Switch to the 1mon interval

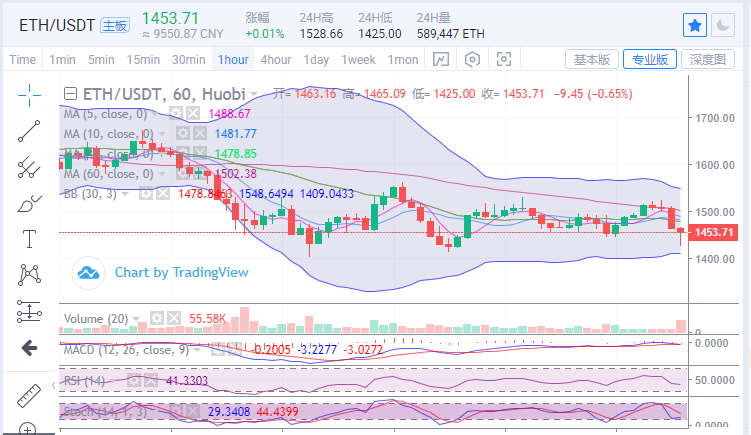[403, 59]
